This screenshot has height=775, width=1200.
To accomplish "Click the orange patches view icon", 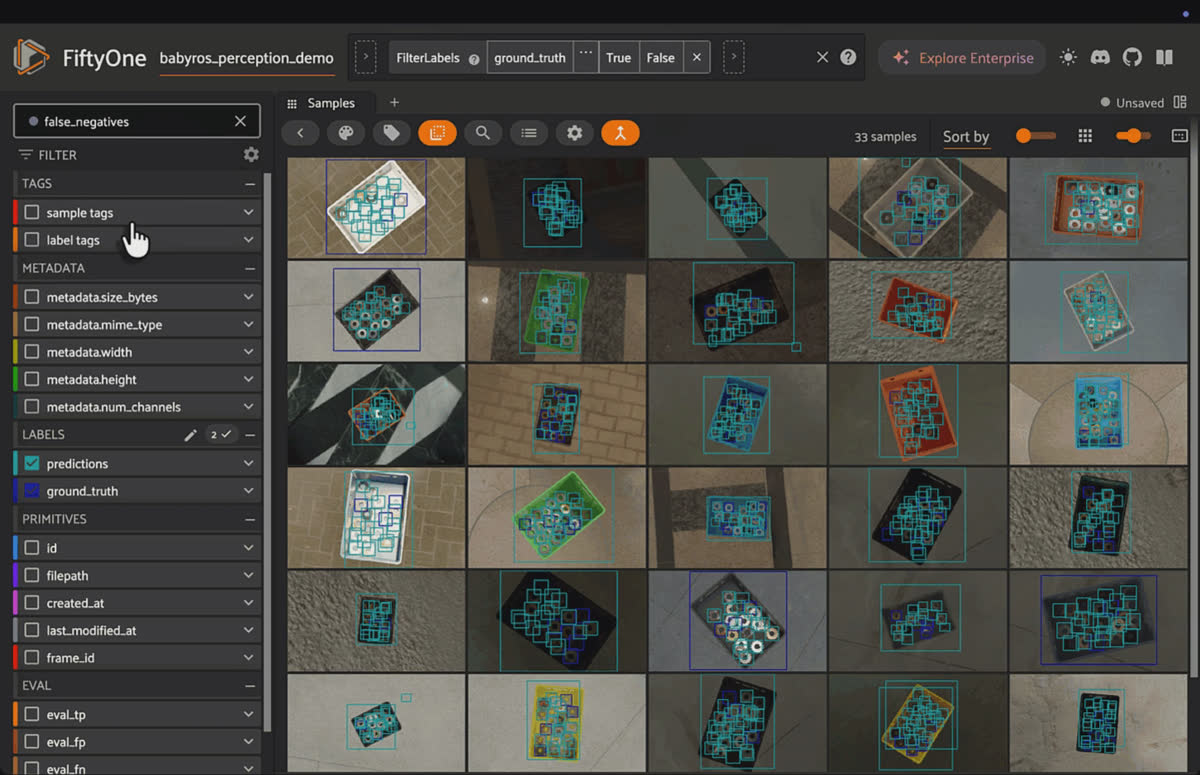I will coord(437,133).
